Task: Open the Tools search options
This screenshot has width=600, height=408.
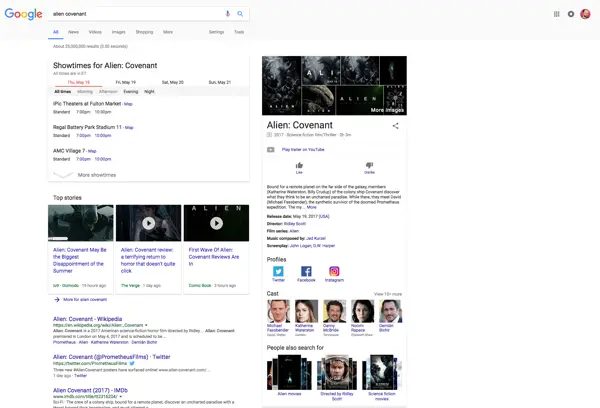Action: tap(239, 32)
